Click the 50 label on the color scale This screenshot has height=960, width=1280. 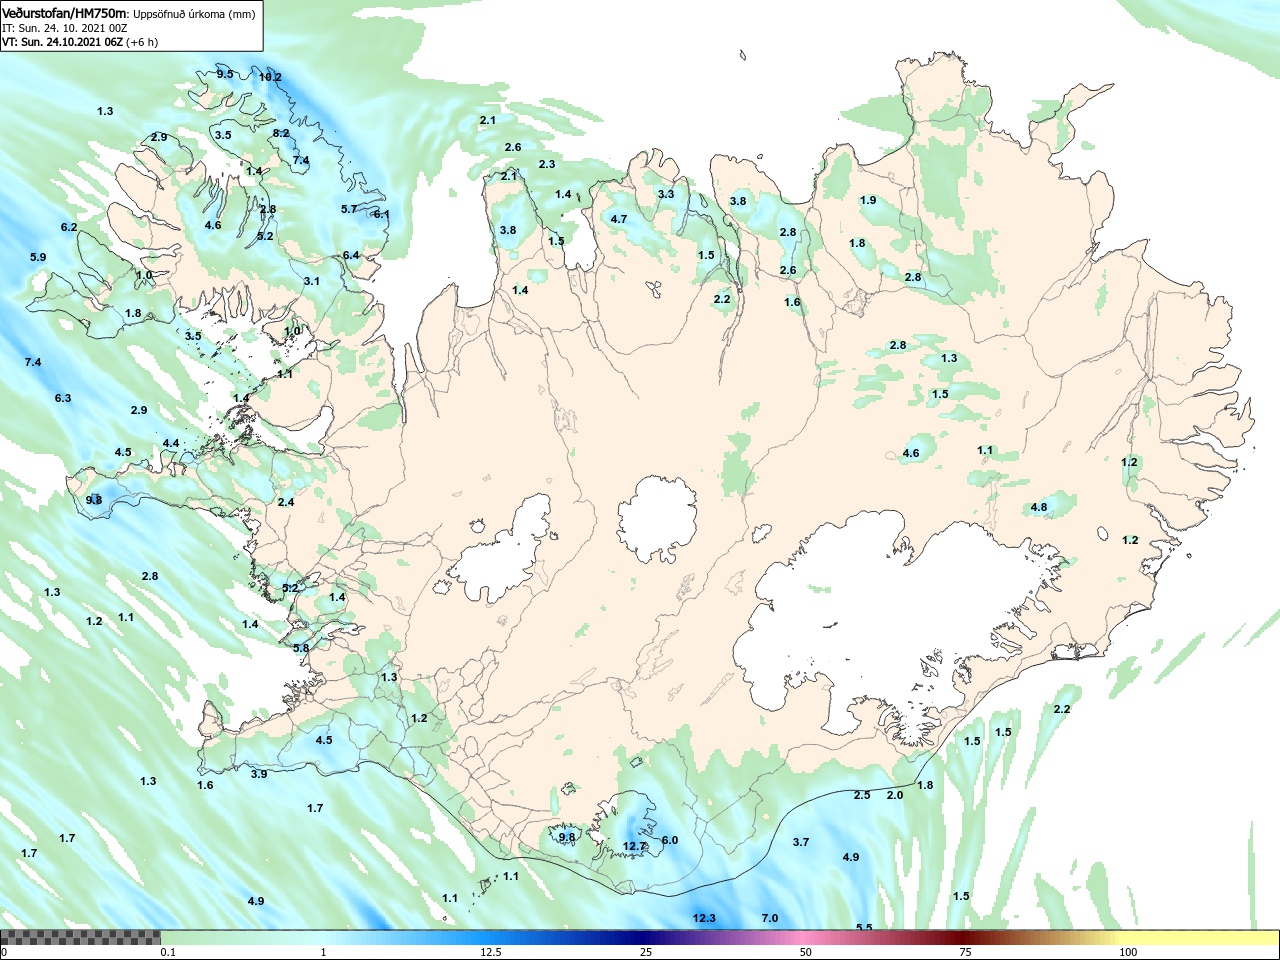(x=806, y=952)
